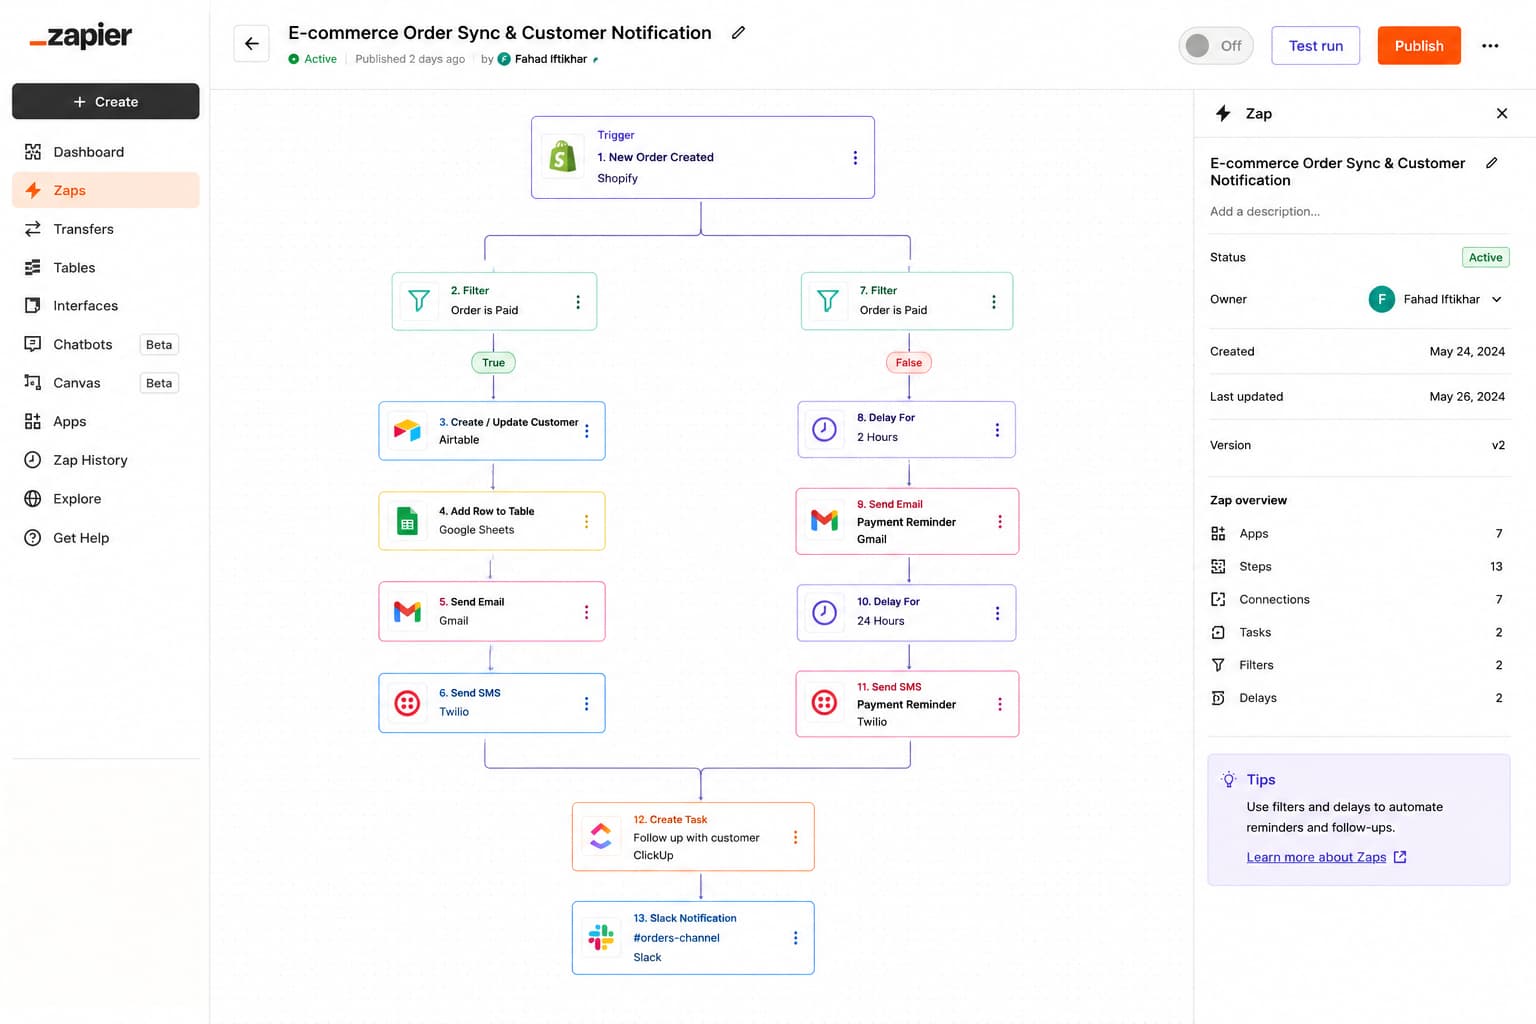Navigate to Interfaces section

coord(105,306)
